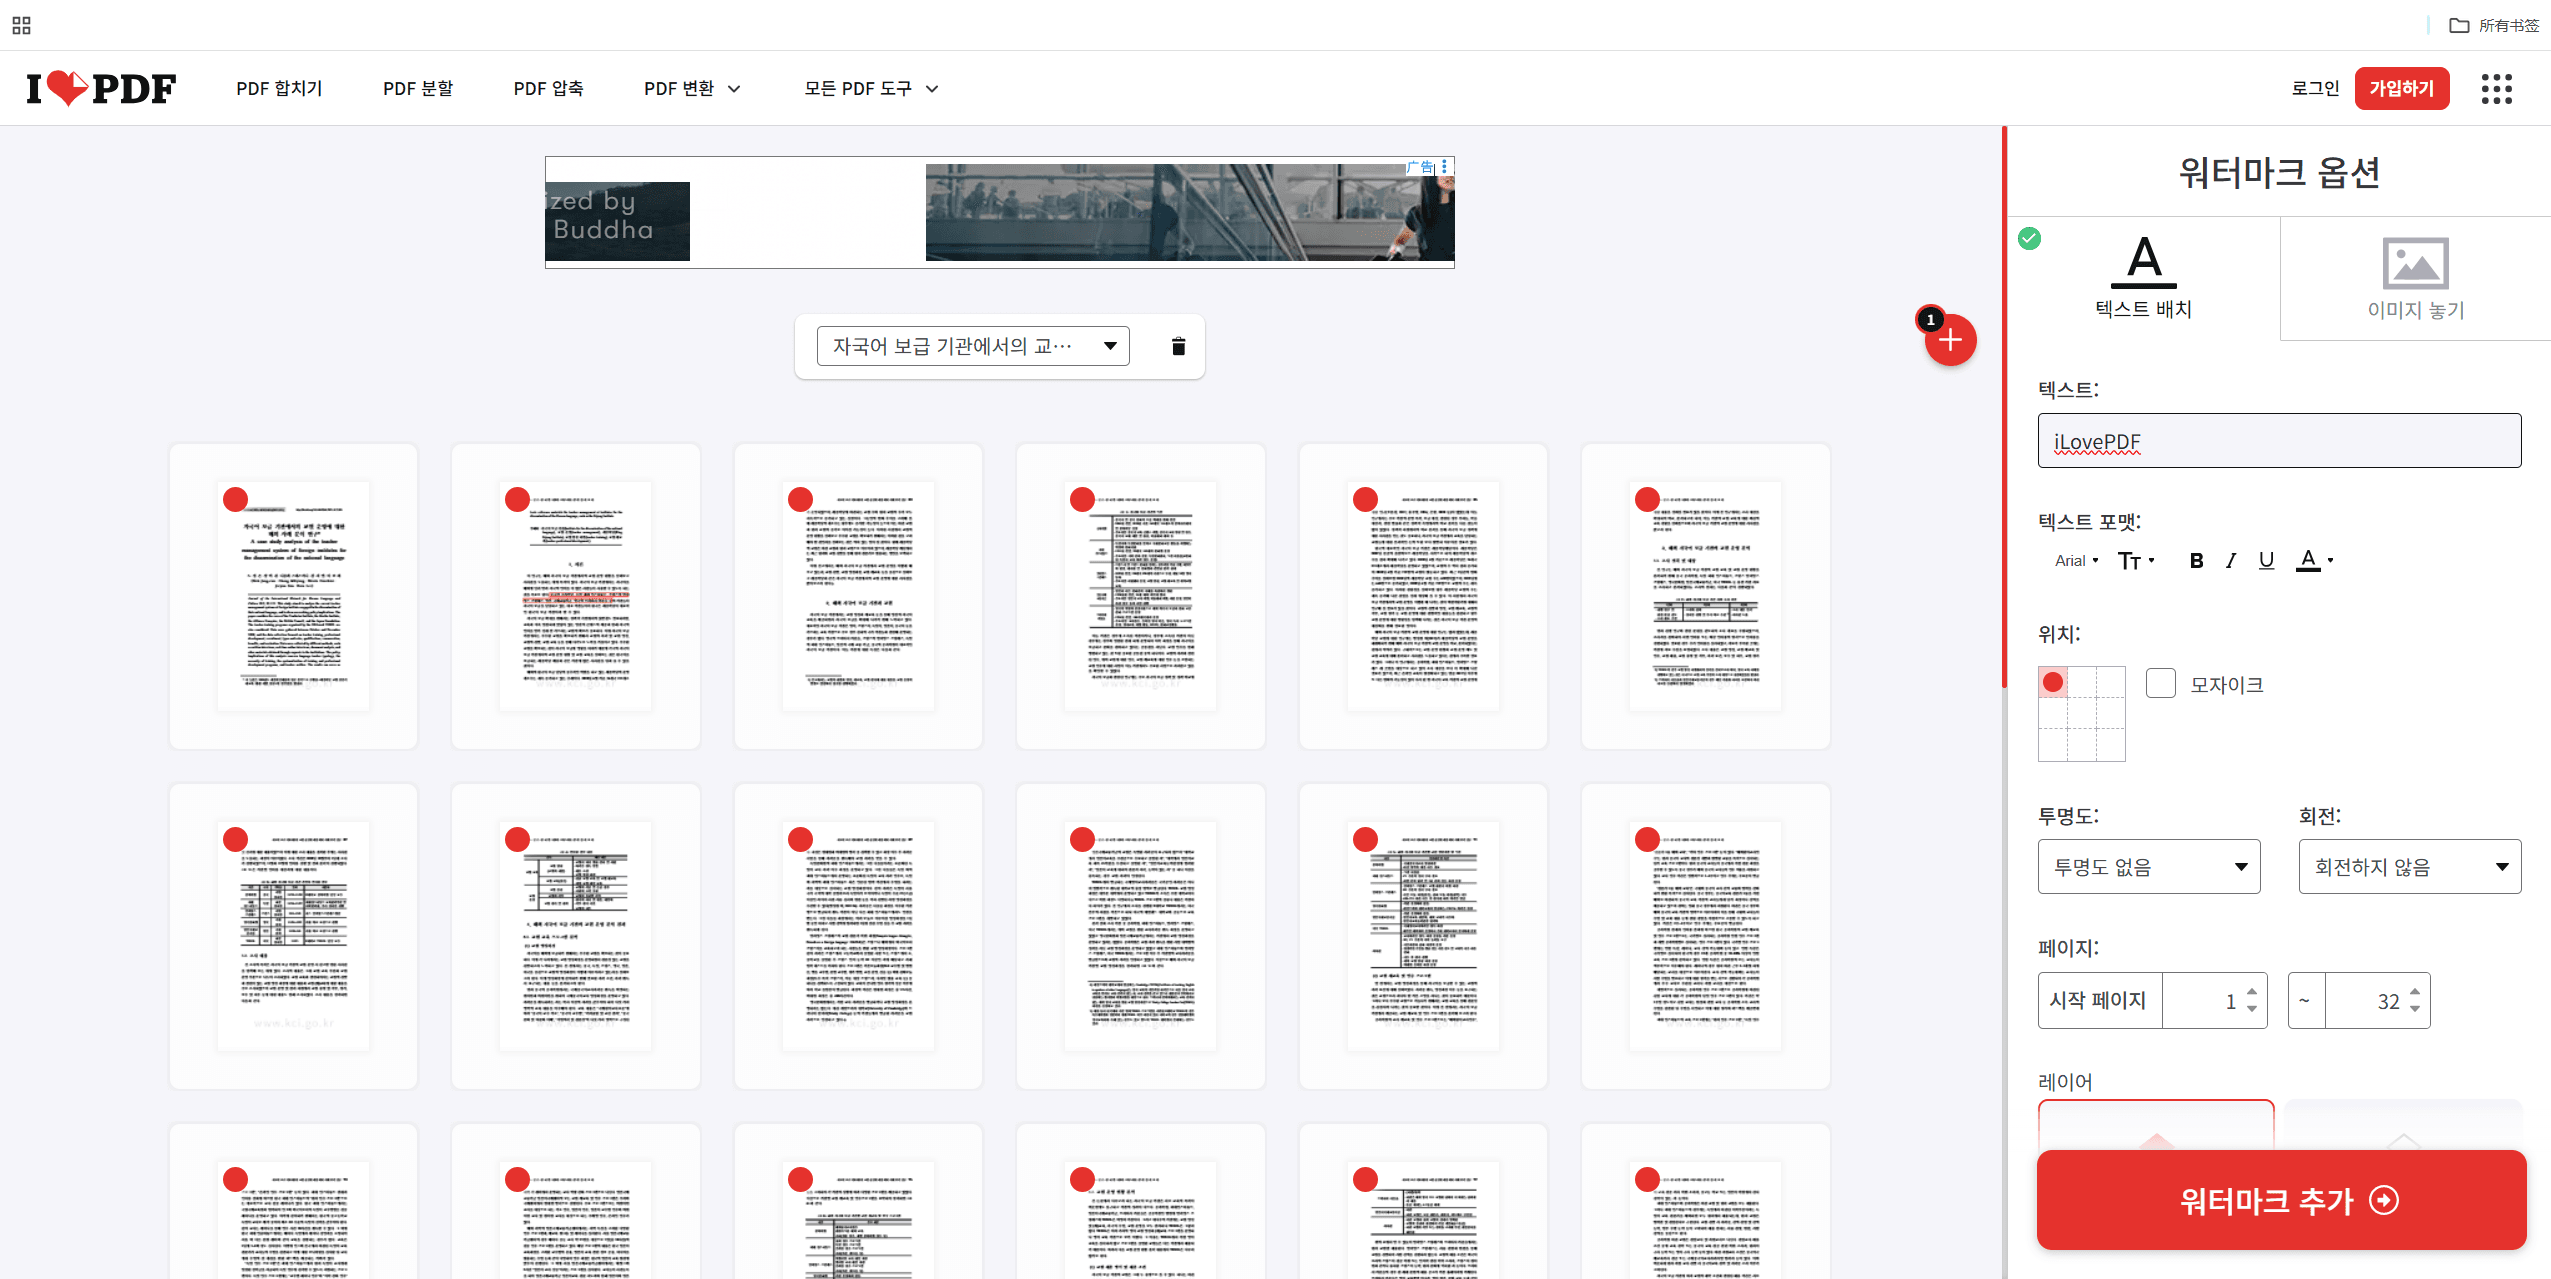This screenshot has height=1279, width=2551.
Task: Open the 所有书签 bookmarks folder
Action: pos(2494,25)
